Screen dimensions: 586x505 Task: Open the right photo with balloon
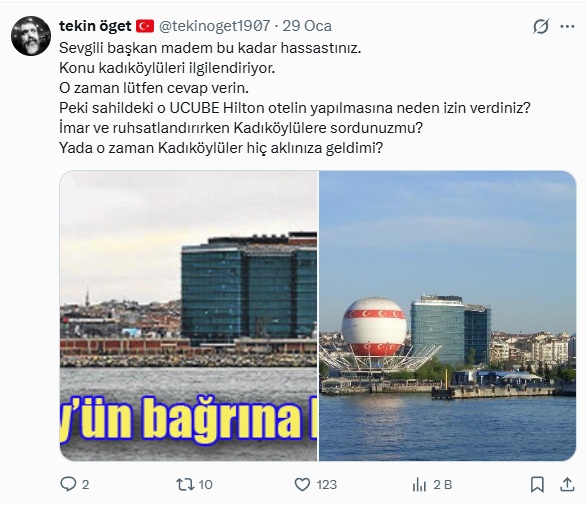447,316
